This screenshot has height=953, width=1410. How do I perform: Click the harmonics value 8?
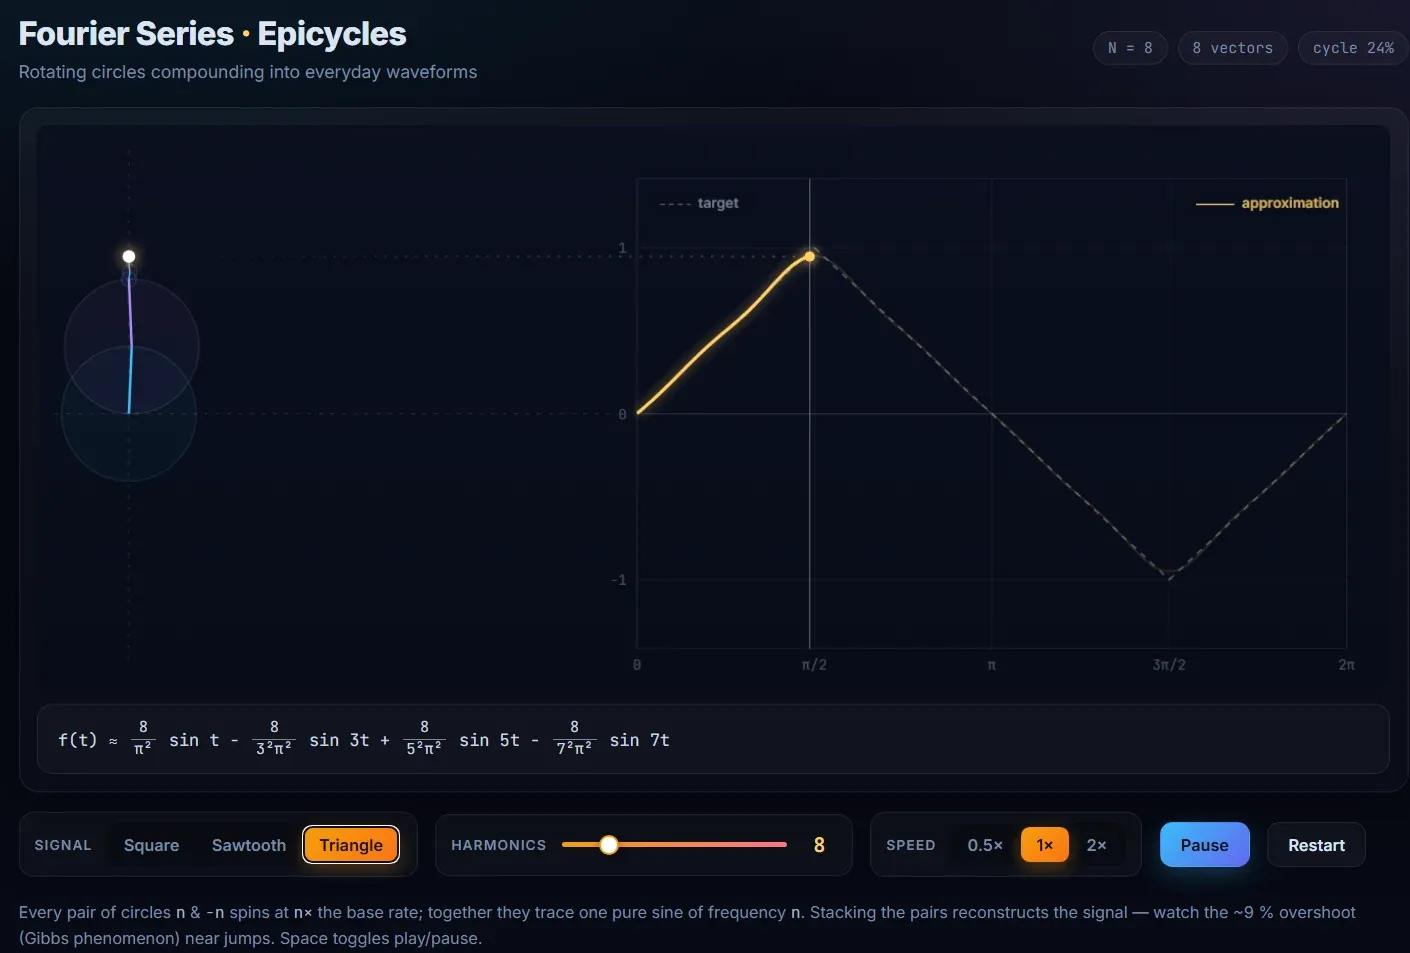[819, 845]
